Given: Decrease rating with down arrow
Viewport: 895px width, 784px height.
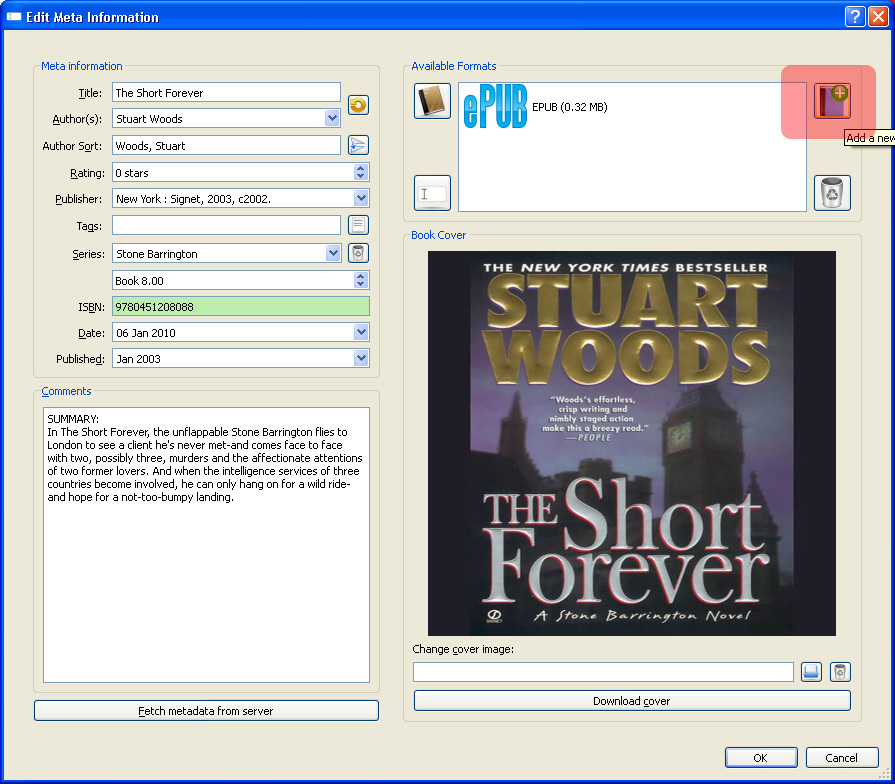Looking at the screenshot, I should pos(360,176).
